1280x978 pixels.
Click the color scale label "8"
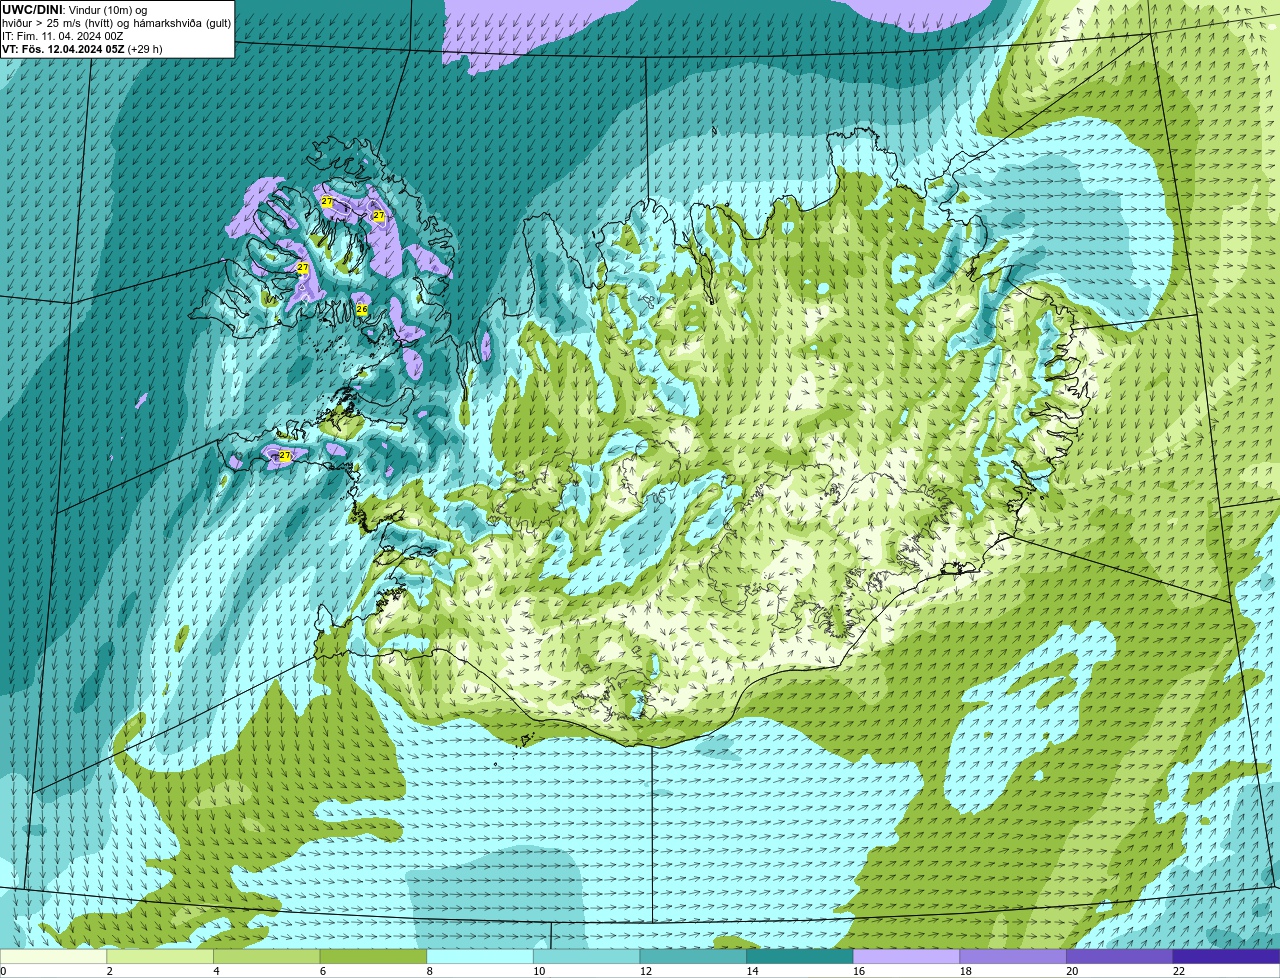[428, 971]
